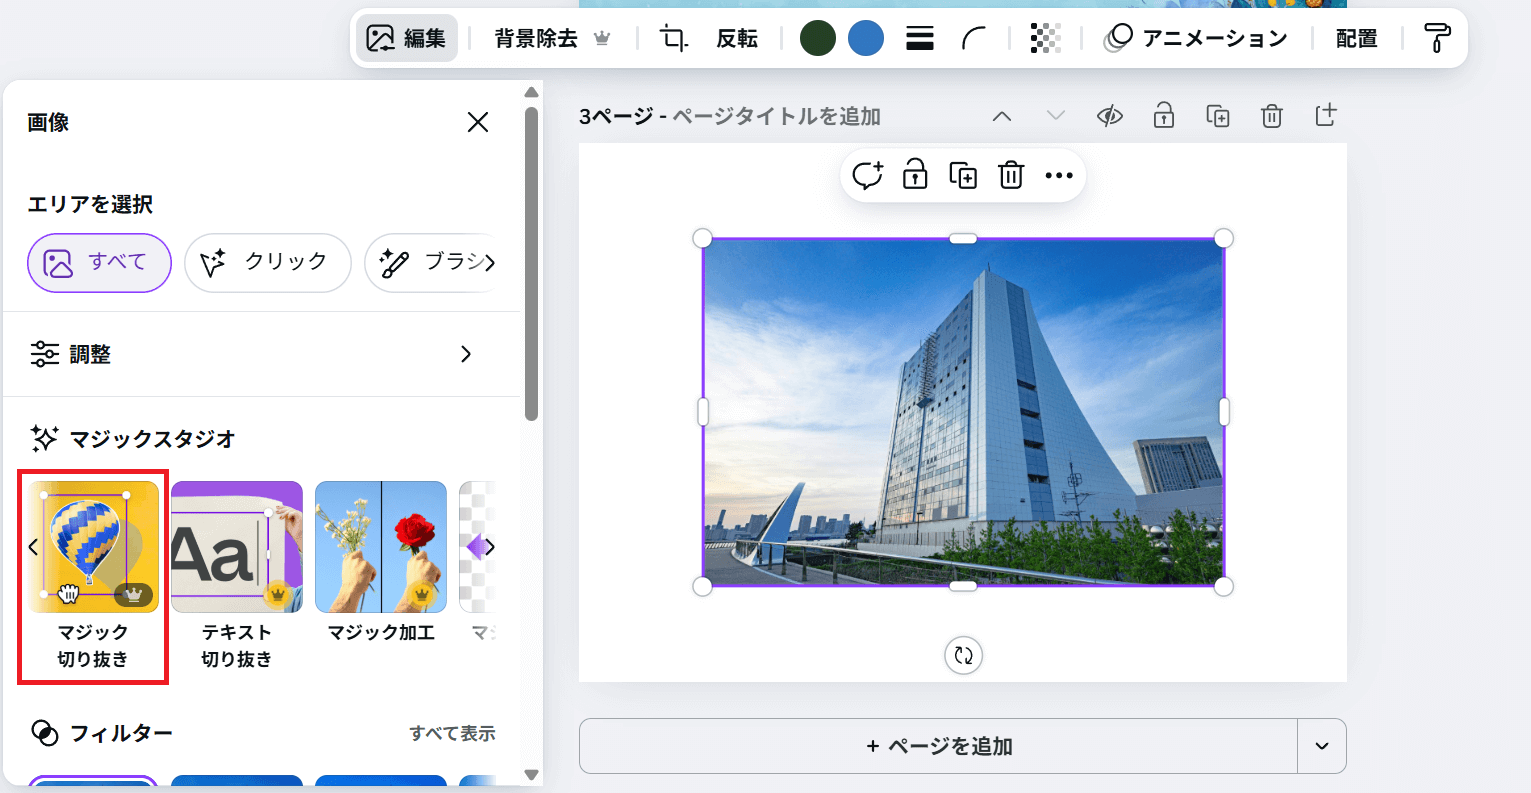Viewport: 1531px width, 793px height.
Task: Open the transparency checkerboard icon
Action: click(x=1045, y=38)
